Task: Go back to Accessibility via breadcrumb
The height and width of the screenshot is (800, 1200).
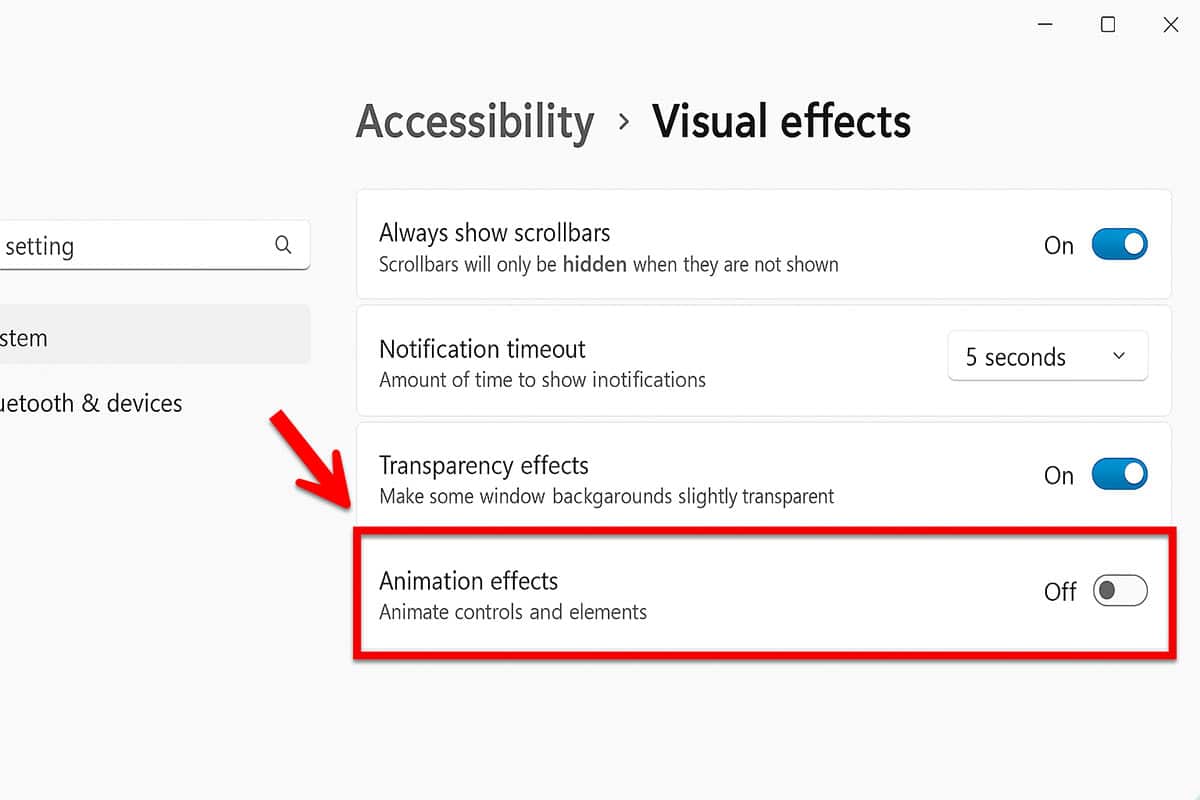Action: tap(475, 122)
